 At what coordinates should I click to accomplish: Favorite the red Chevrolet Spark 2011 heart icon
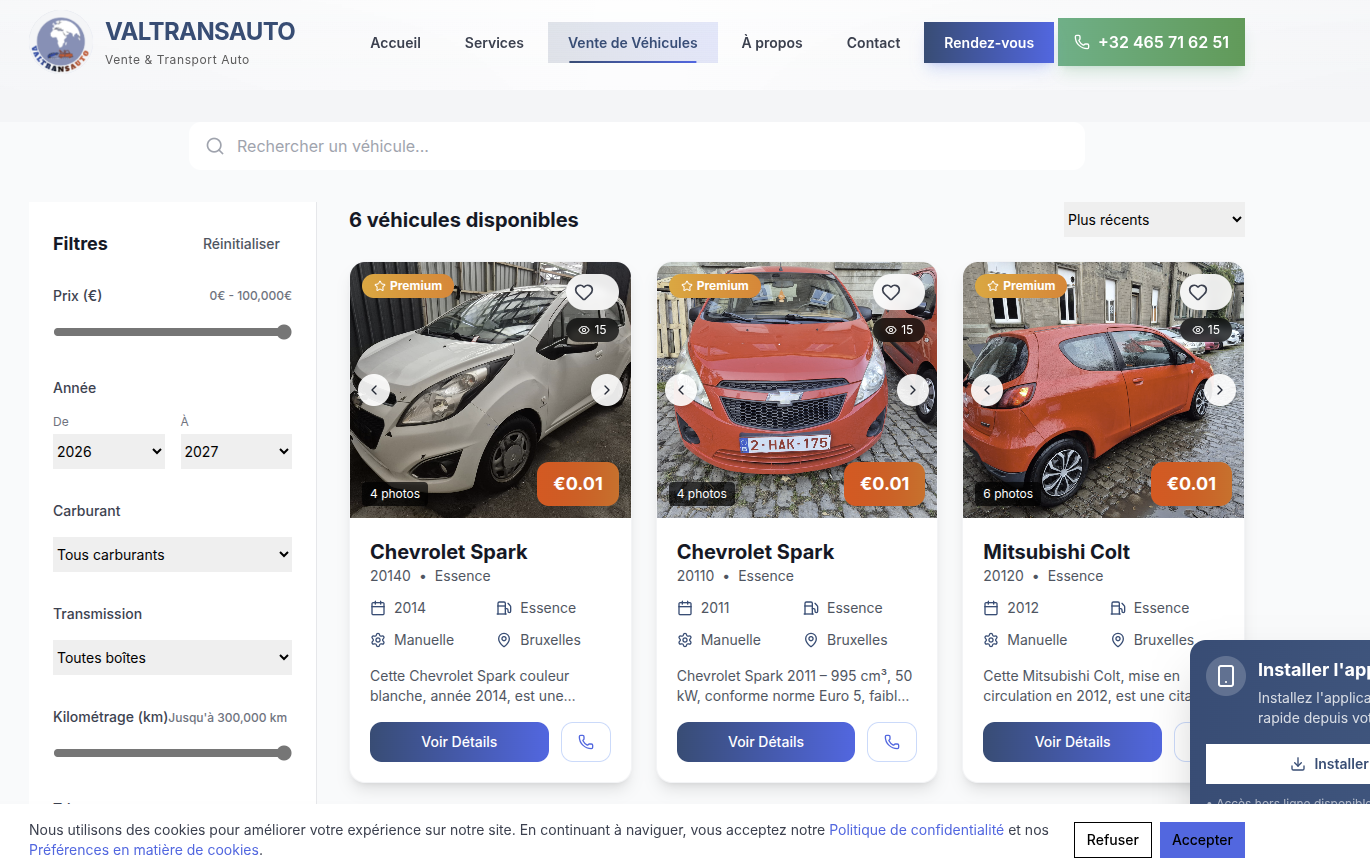coord(891,292)
